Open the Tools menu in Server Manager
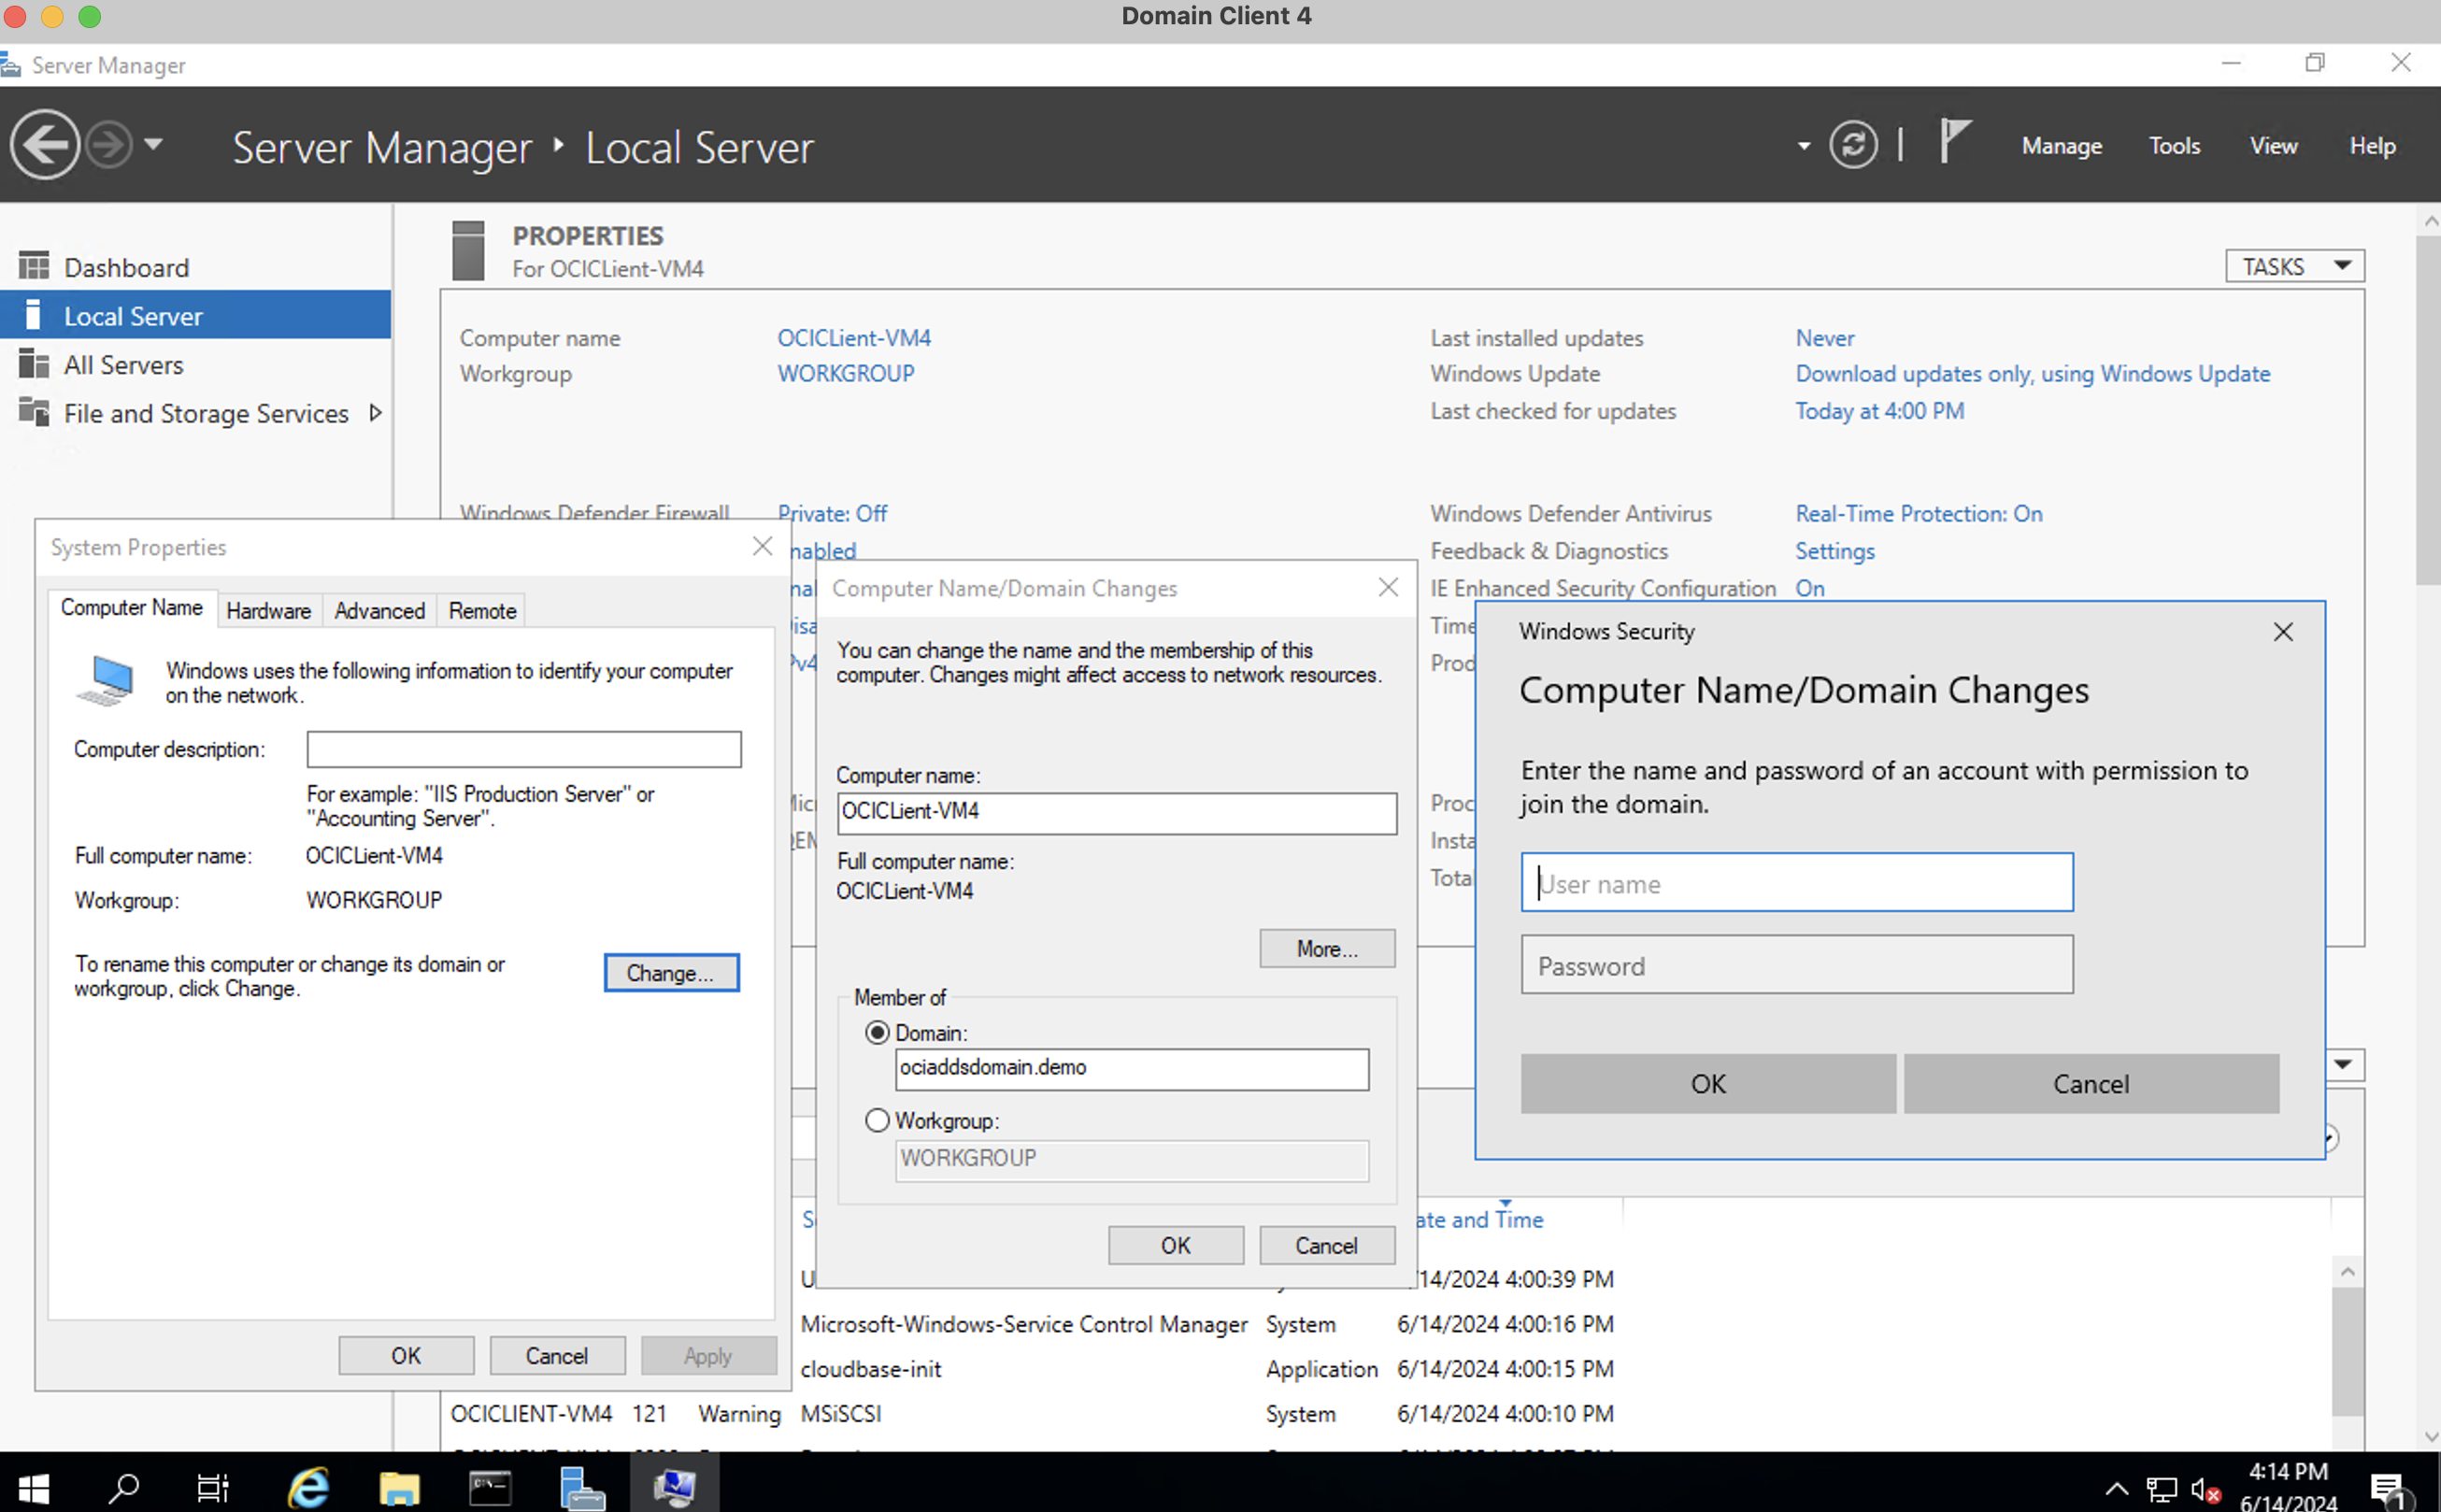2441x1512 pixels. click(x=2173, y=145)
